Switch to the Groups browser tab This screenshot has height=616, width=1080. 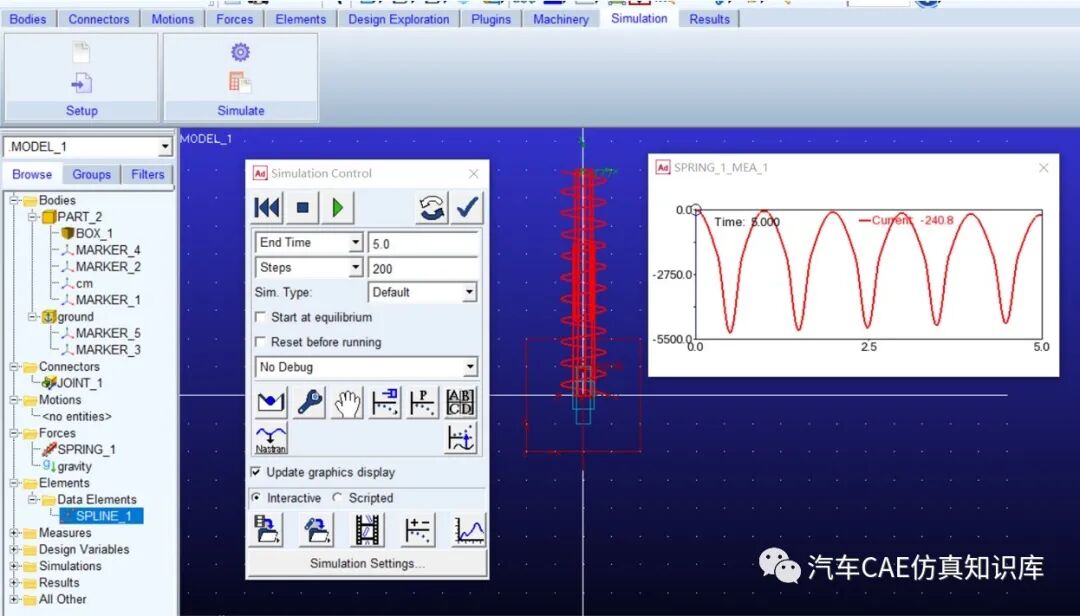pyautogui.click(x=91, y=174)
